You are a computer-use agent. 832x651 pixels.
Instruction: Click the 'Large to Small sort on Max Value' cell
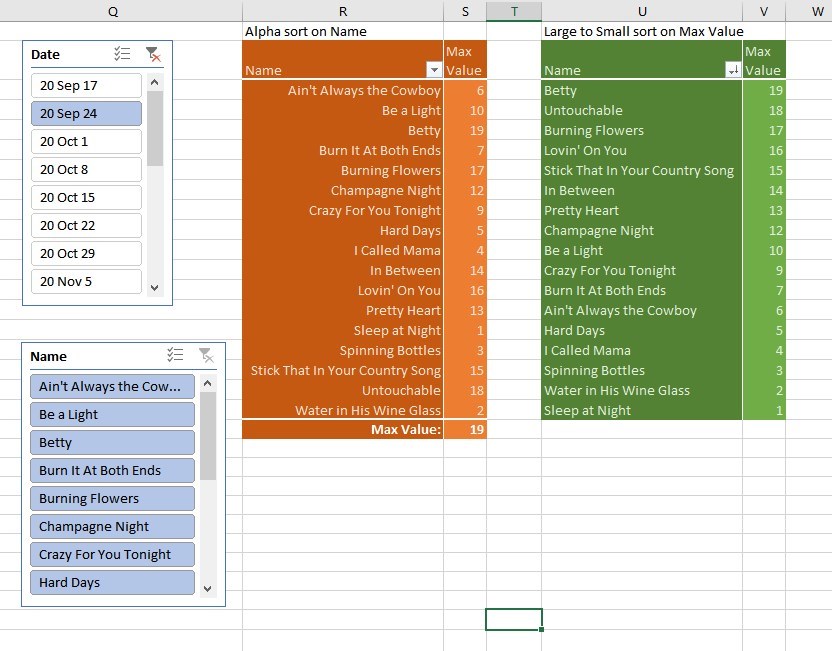pos(642,31)
